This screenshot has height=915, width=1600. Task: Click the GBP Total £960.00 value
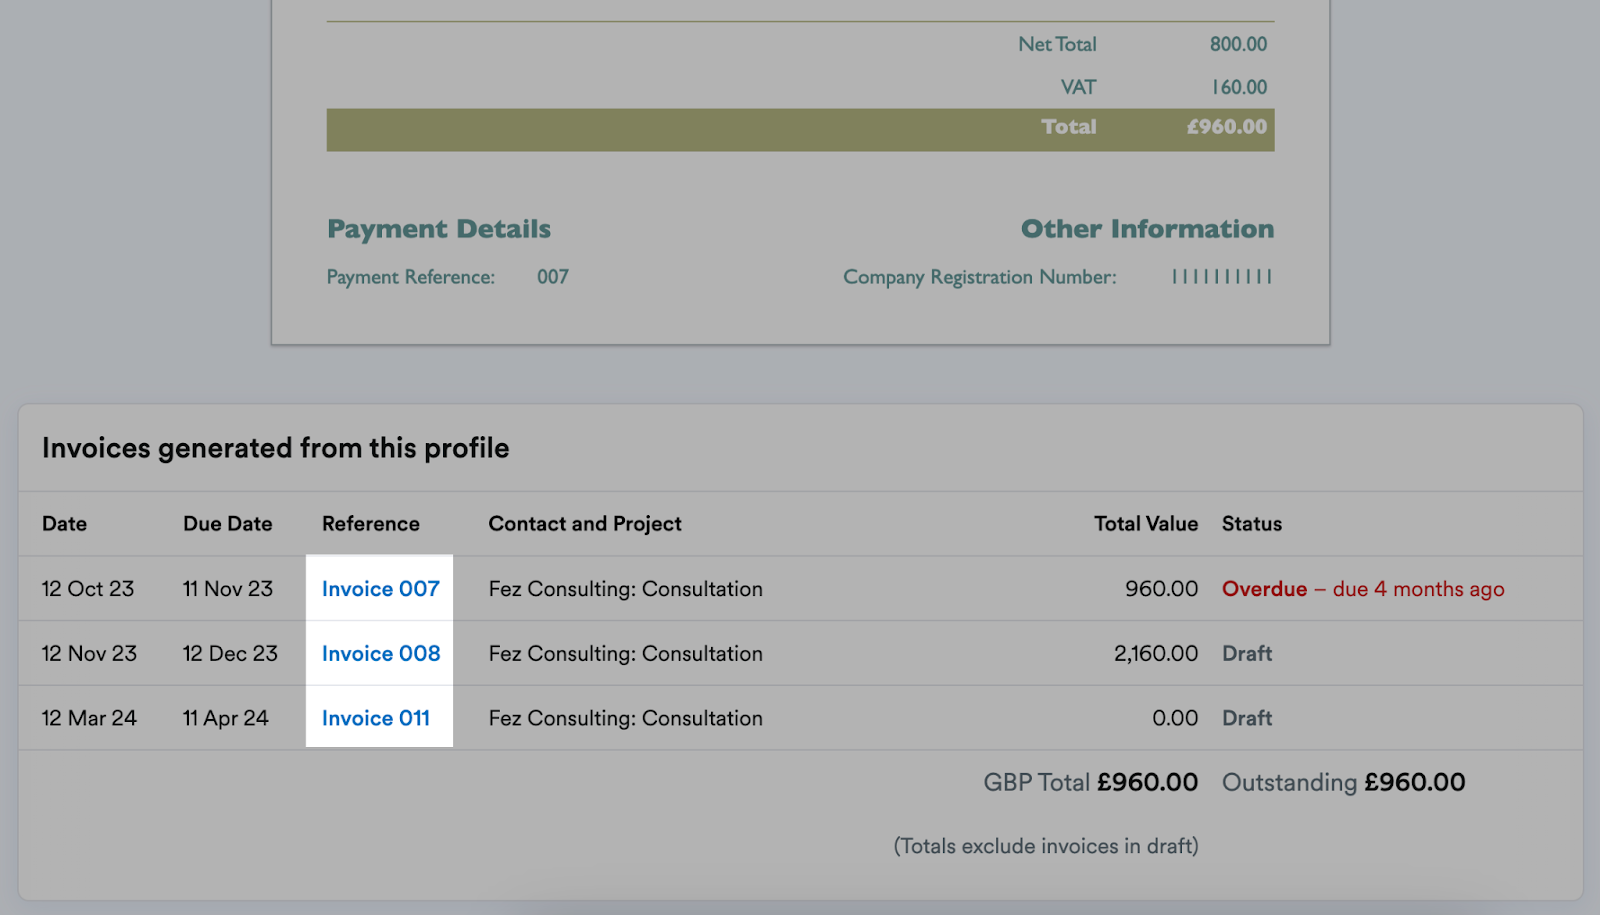coord(1089,782)
